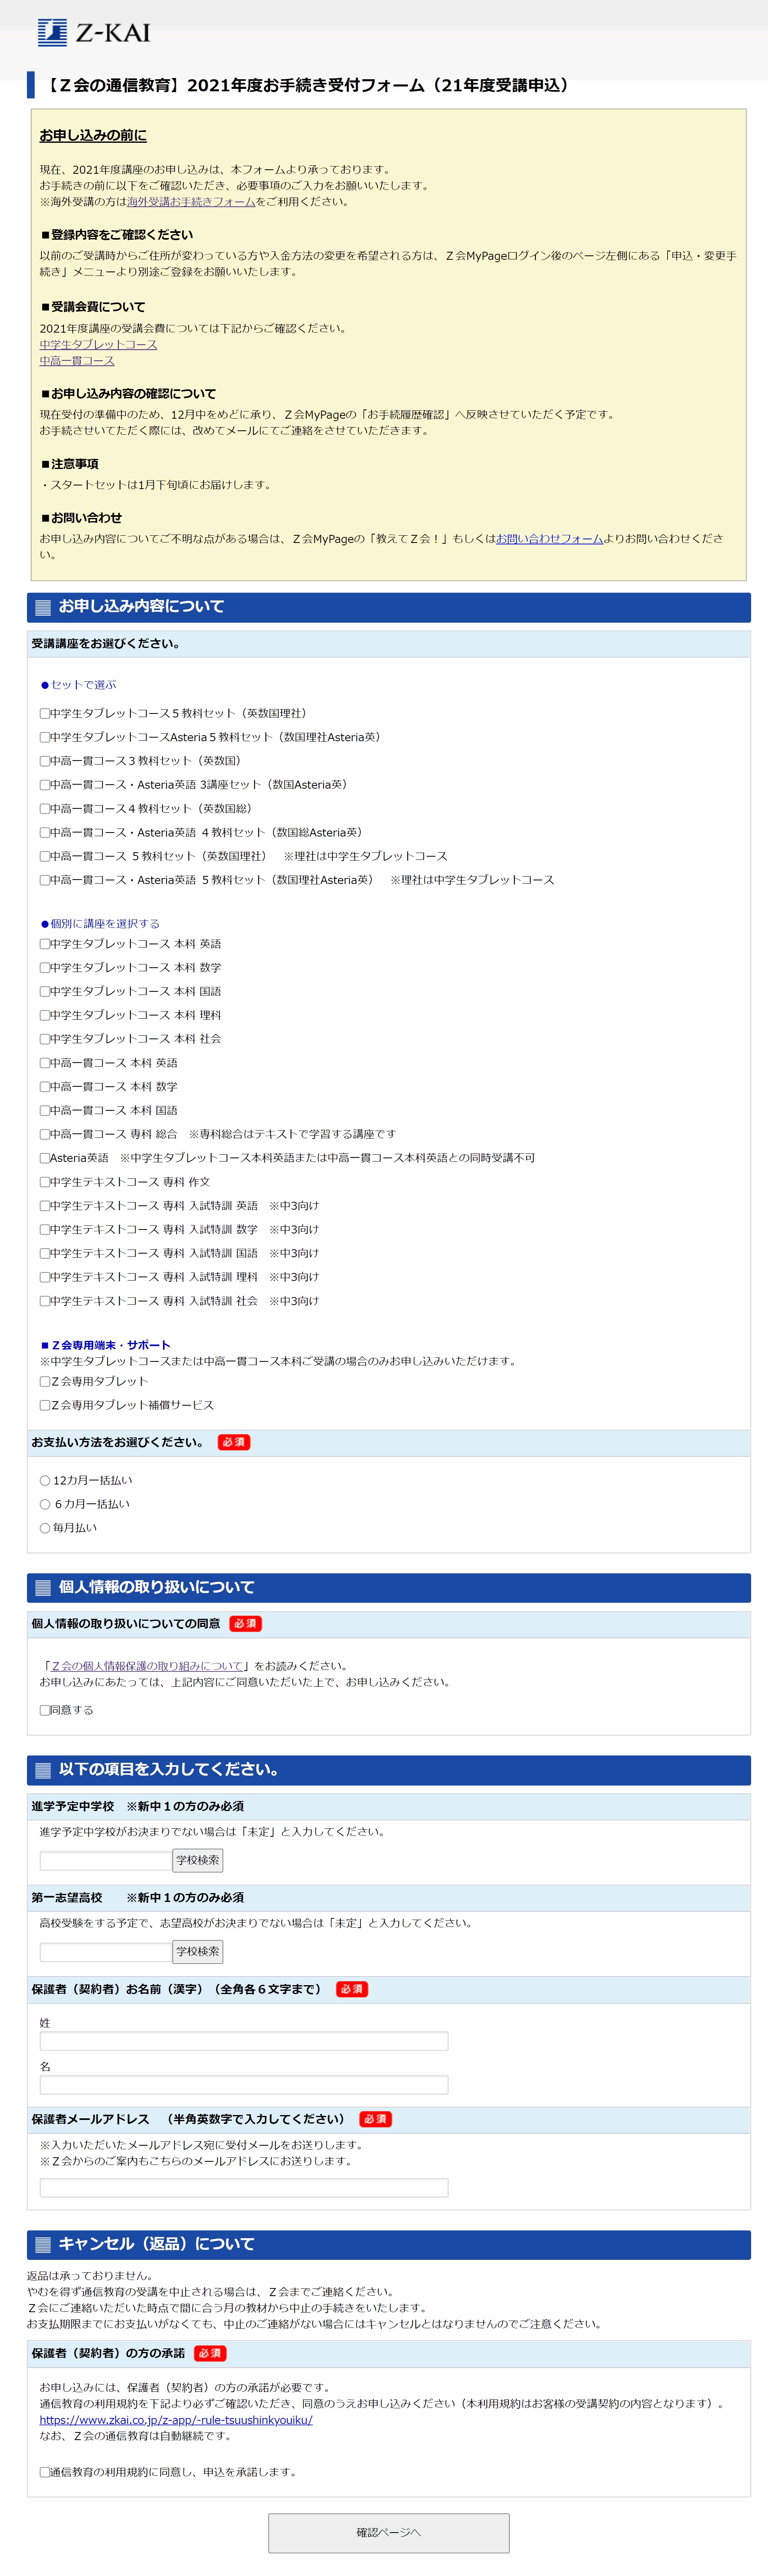Click the お申し込みの前に heading

click(93, 136)
